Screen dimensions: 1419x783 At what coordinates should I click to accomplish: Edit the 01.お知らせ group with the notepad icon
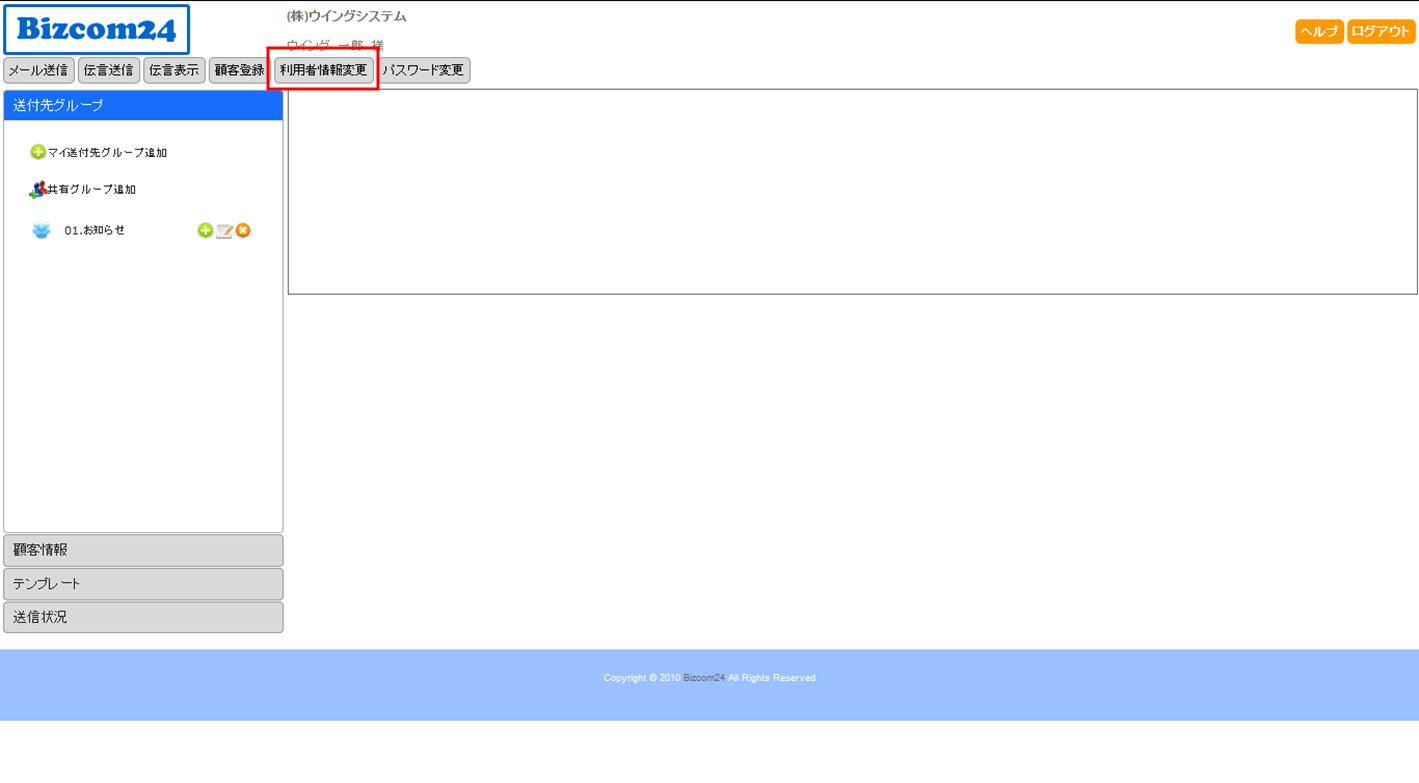pos(224,231)
